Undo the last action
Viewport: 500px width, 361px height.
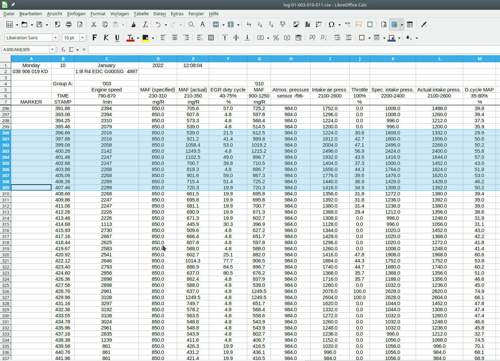[x=158, y=24]
